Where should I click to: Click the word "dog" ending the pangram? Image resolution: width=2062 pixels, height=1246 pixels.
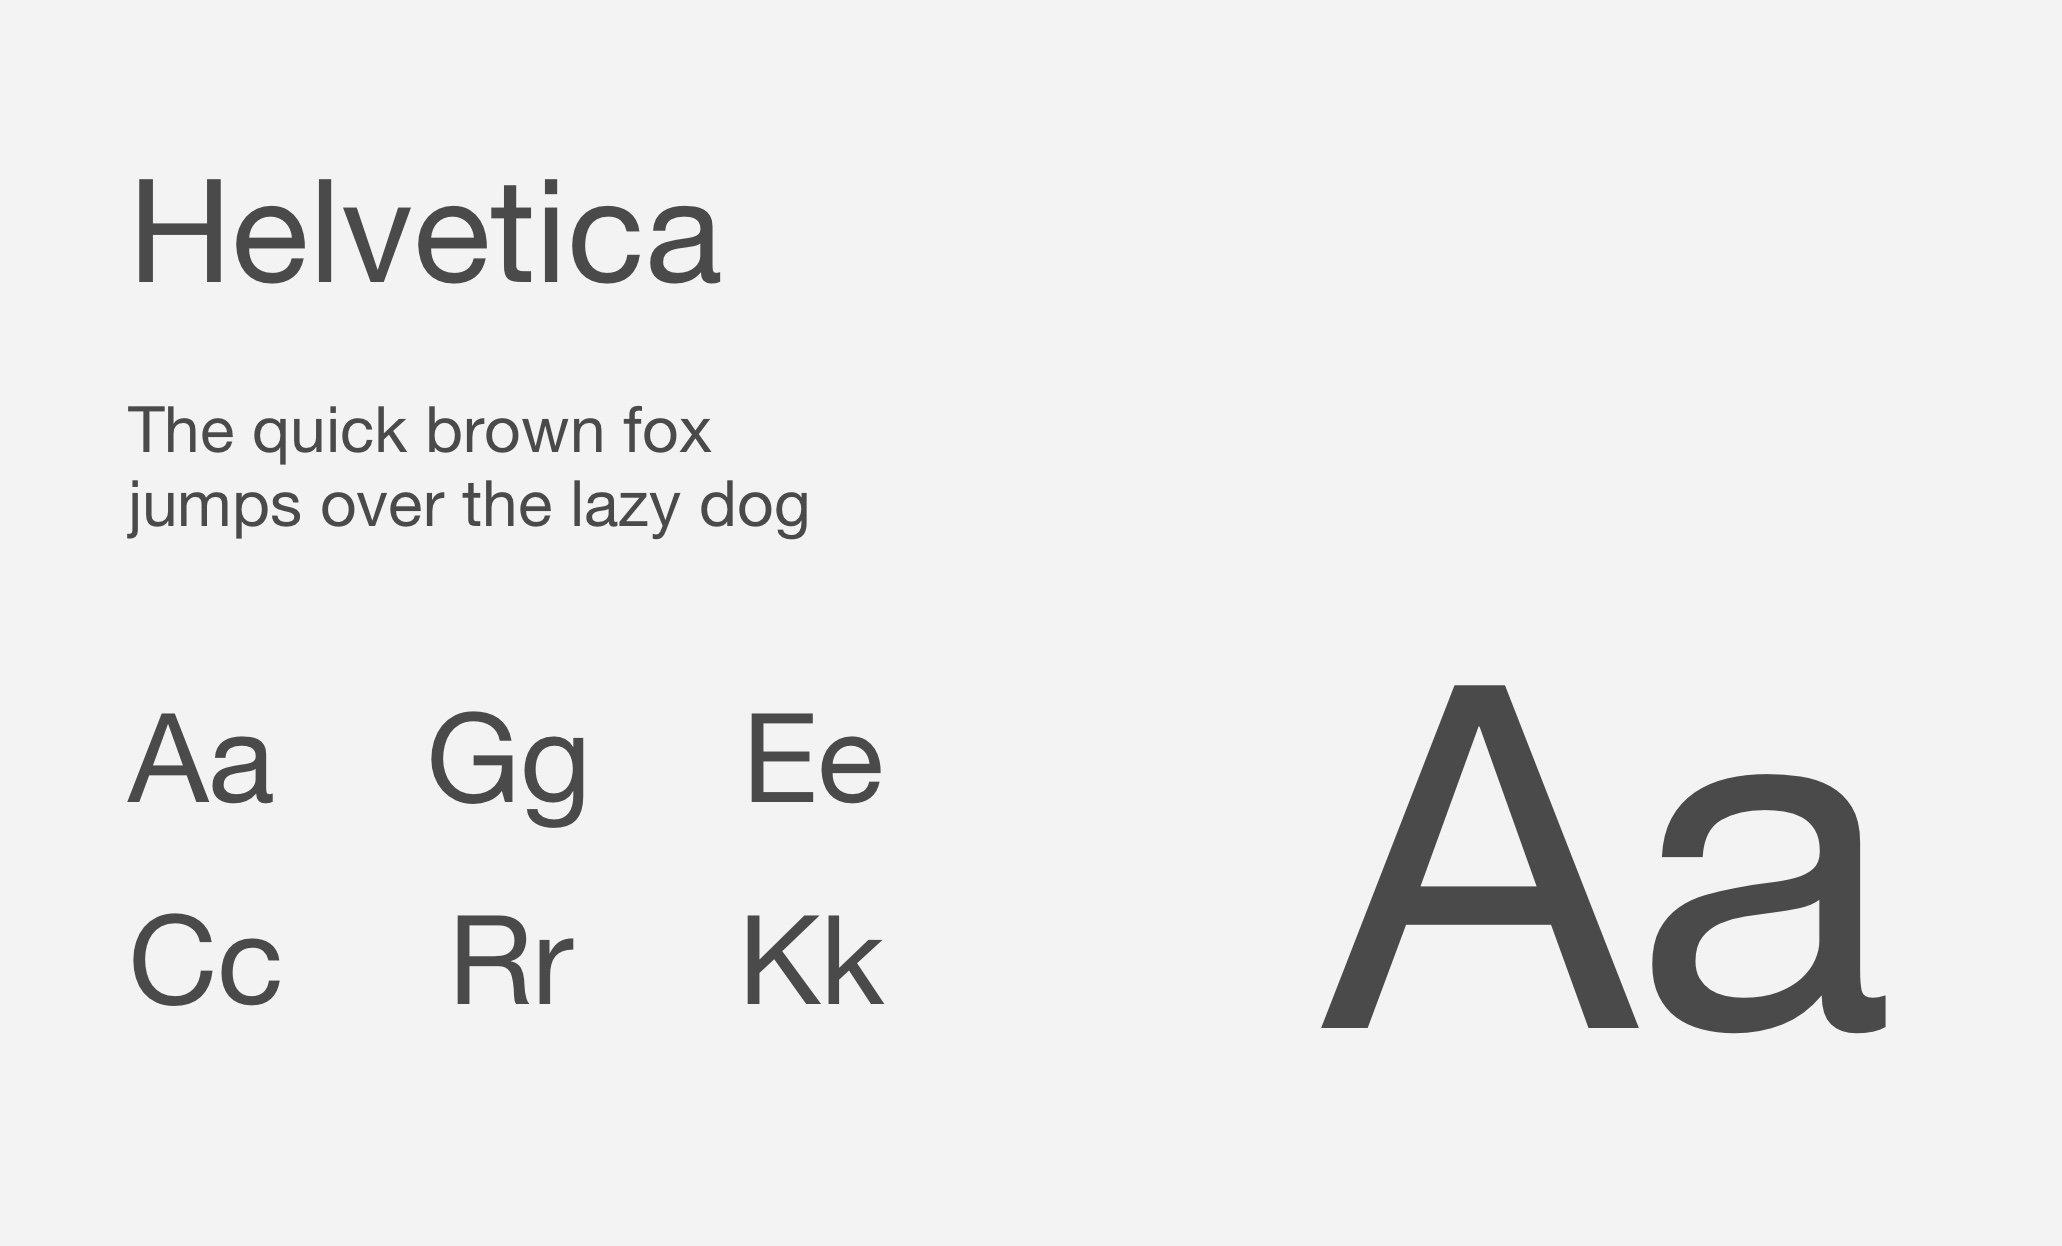(x=754, y=507)
